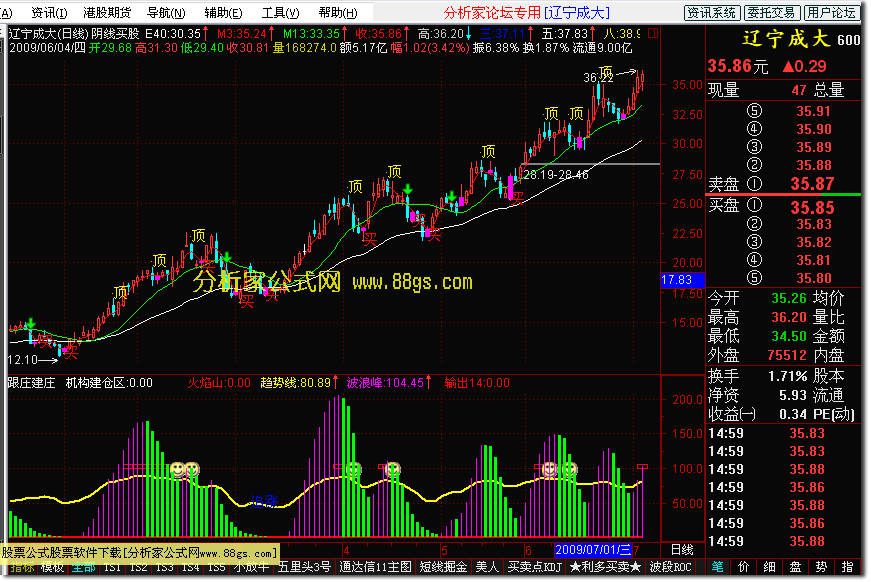
Task: Open the 导航(N) menu
Action: pyautogui.click(x=166, y=12)
